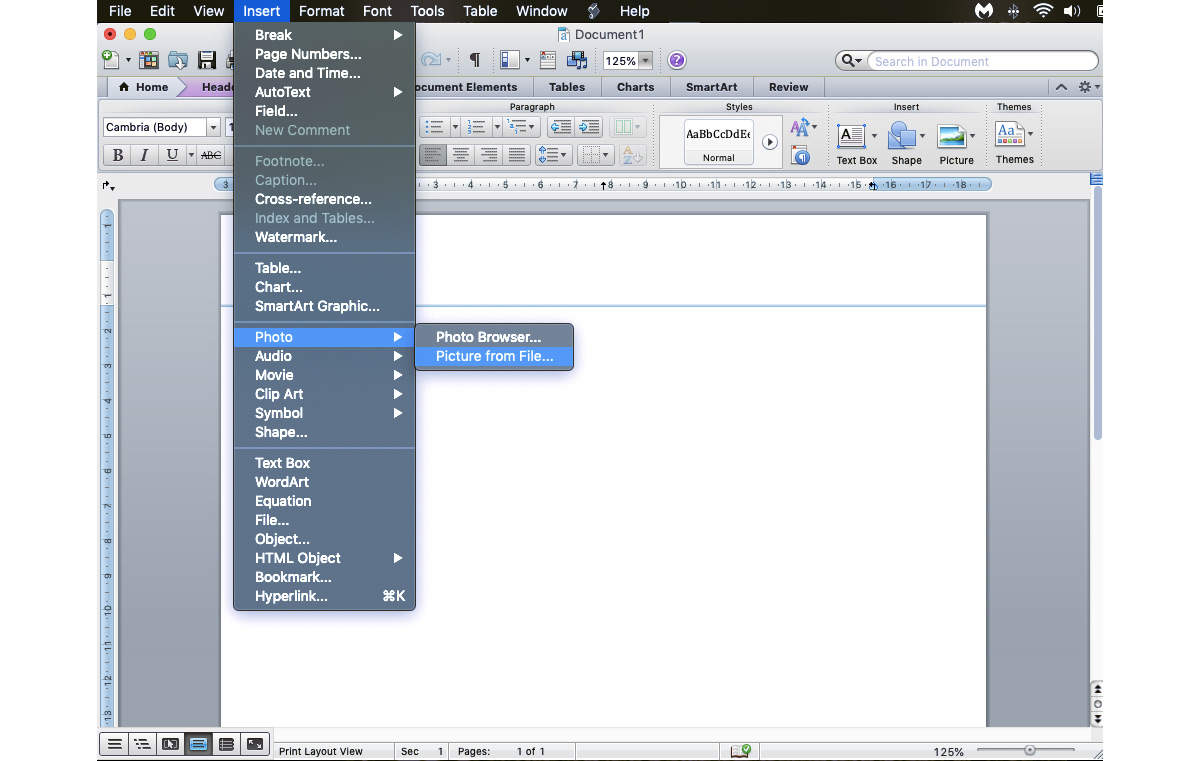Toggle Bold formatting button
This screenshot has width=1200, height=761.
click(x=118, y=155)
